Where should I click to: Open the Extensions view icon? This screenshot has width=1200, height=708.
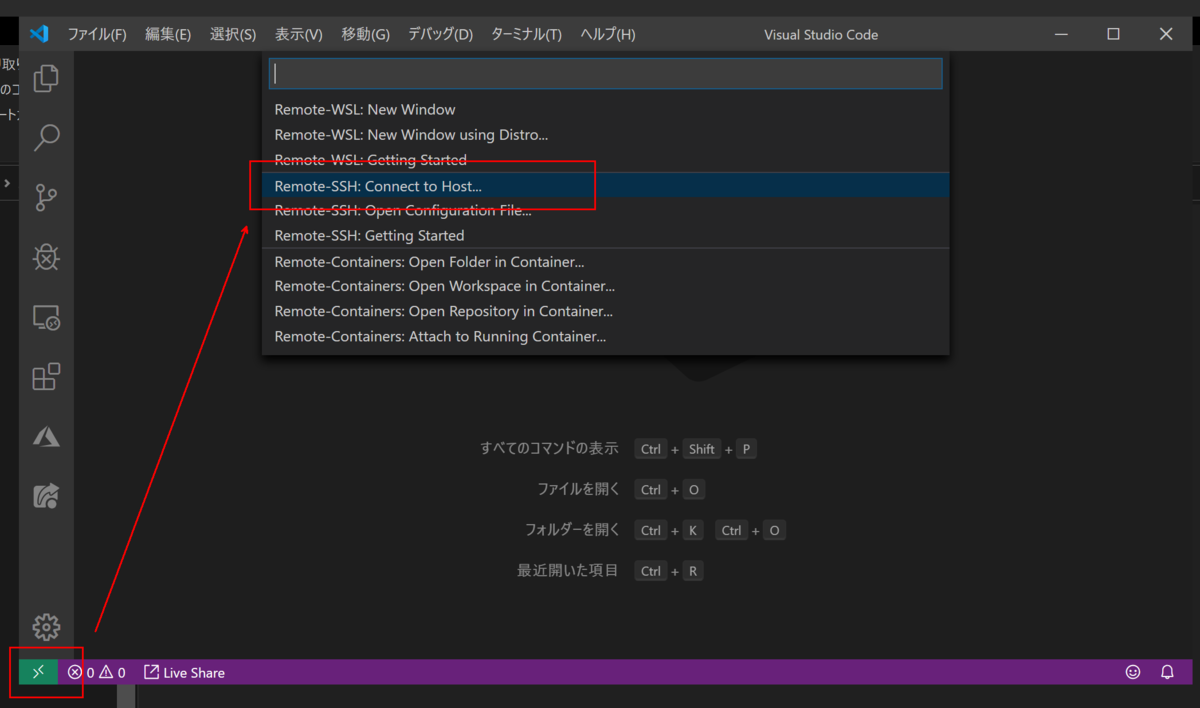point(46,377)
